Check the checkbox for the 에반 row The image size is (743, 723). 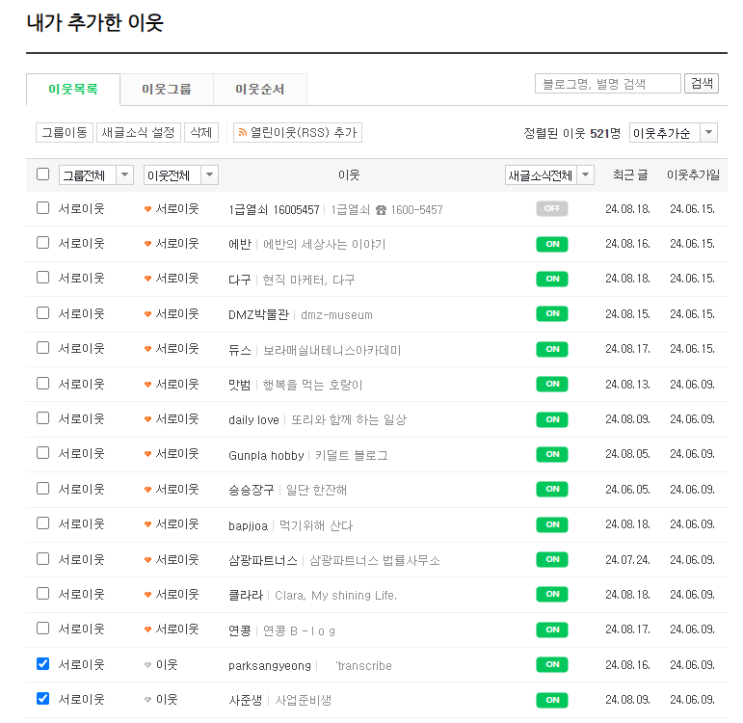click(x=42, y=243)
